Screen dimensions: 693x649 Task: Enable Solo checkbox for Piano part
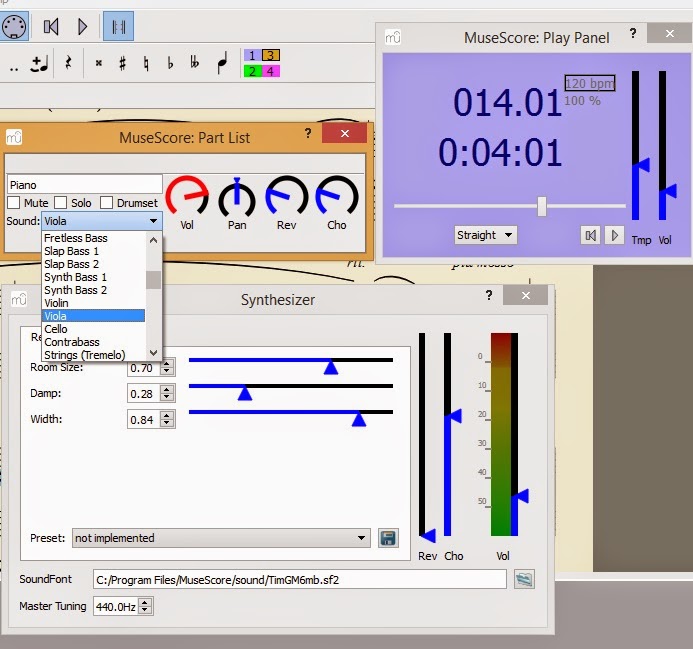click(x=61, y=203)
